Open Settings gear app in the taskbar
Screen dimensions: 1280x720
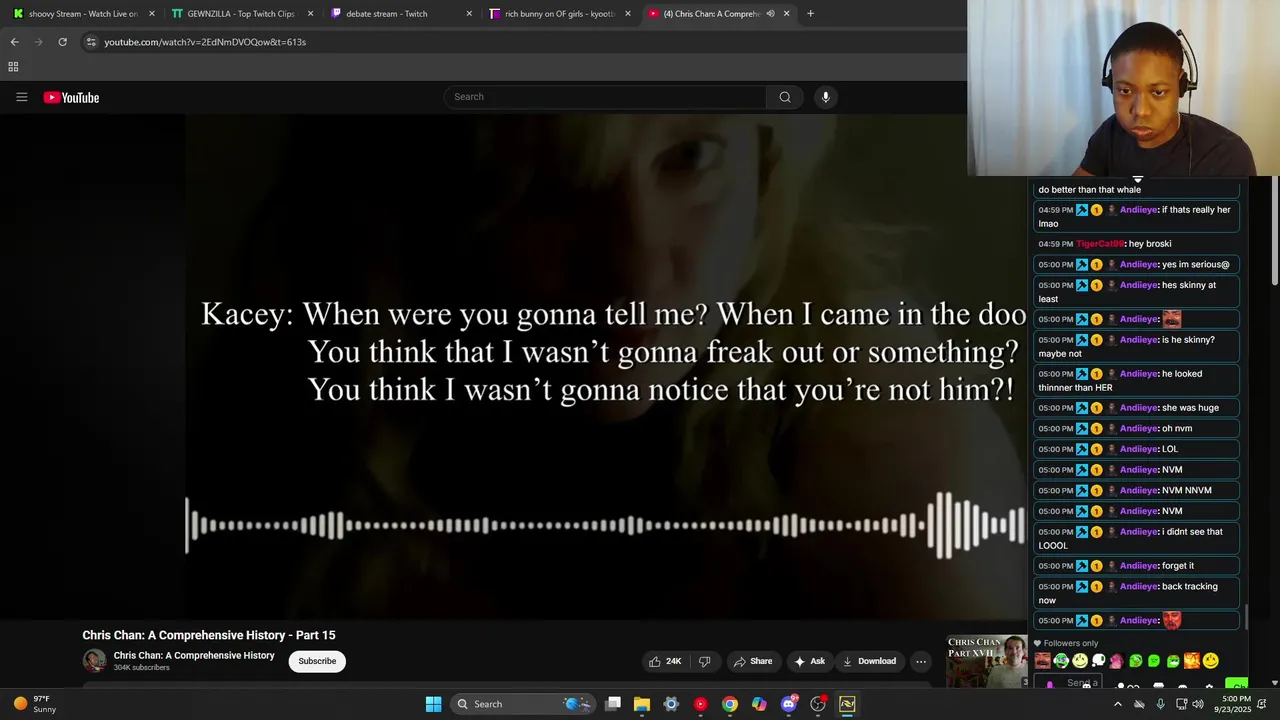coord(671,704)
